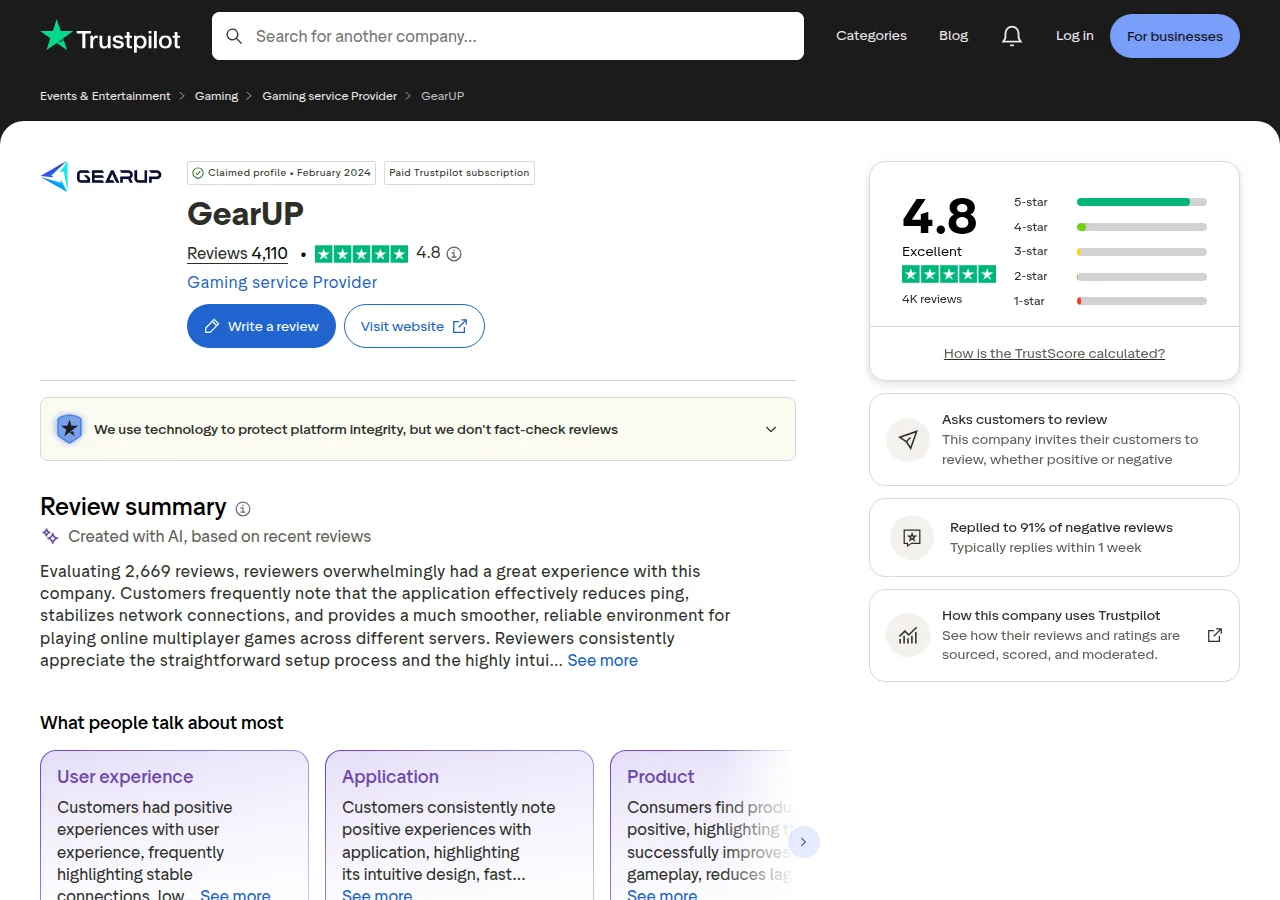1280x900 pixels.
Task: Expand User experience card See more
Action: (x=235, y=894)
